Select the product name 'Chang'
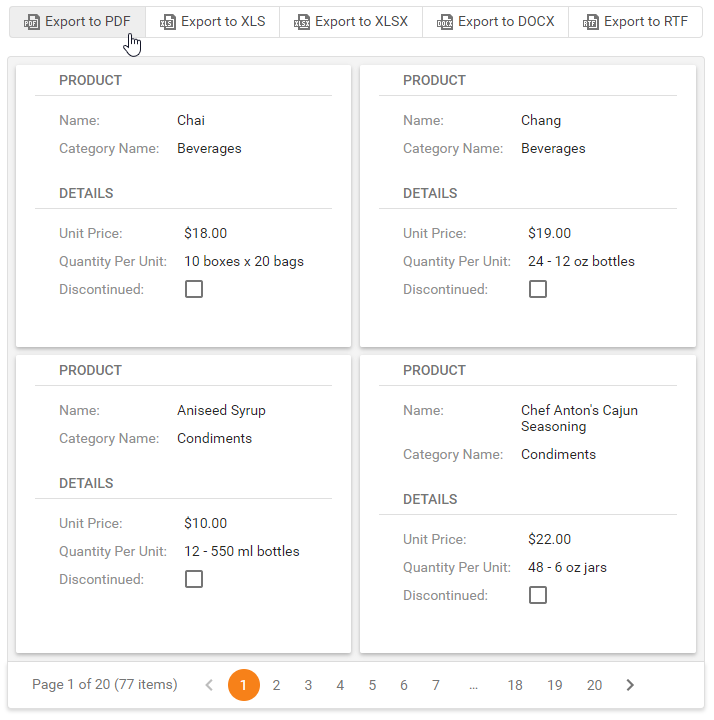 [x=541, y=120]
